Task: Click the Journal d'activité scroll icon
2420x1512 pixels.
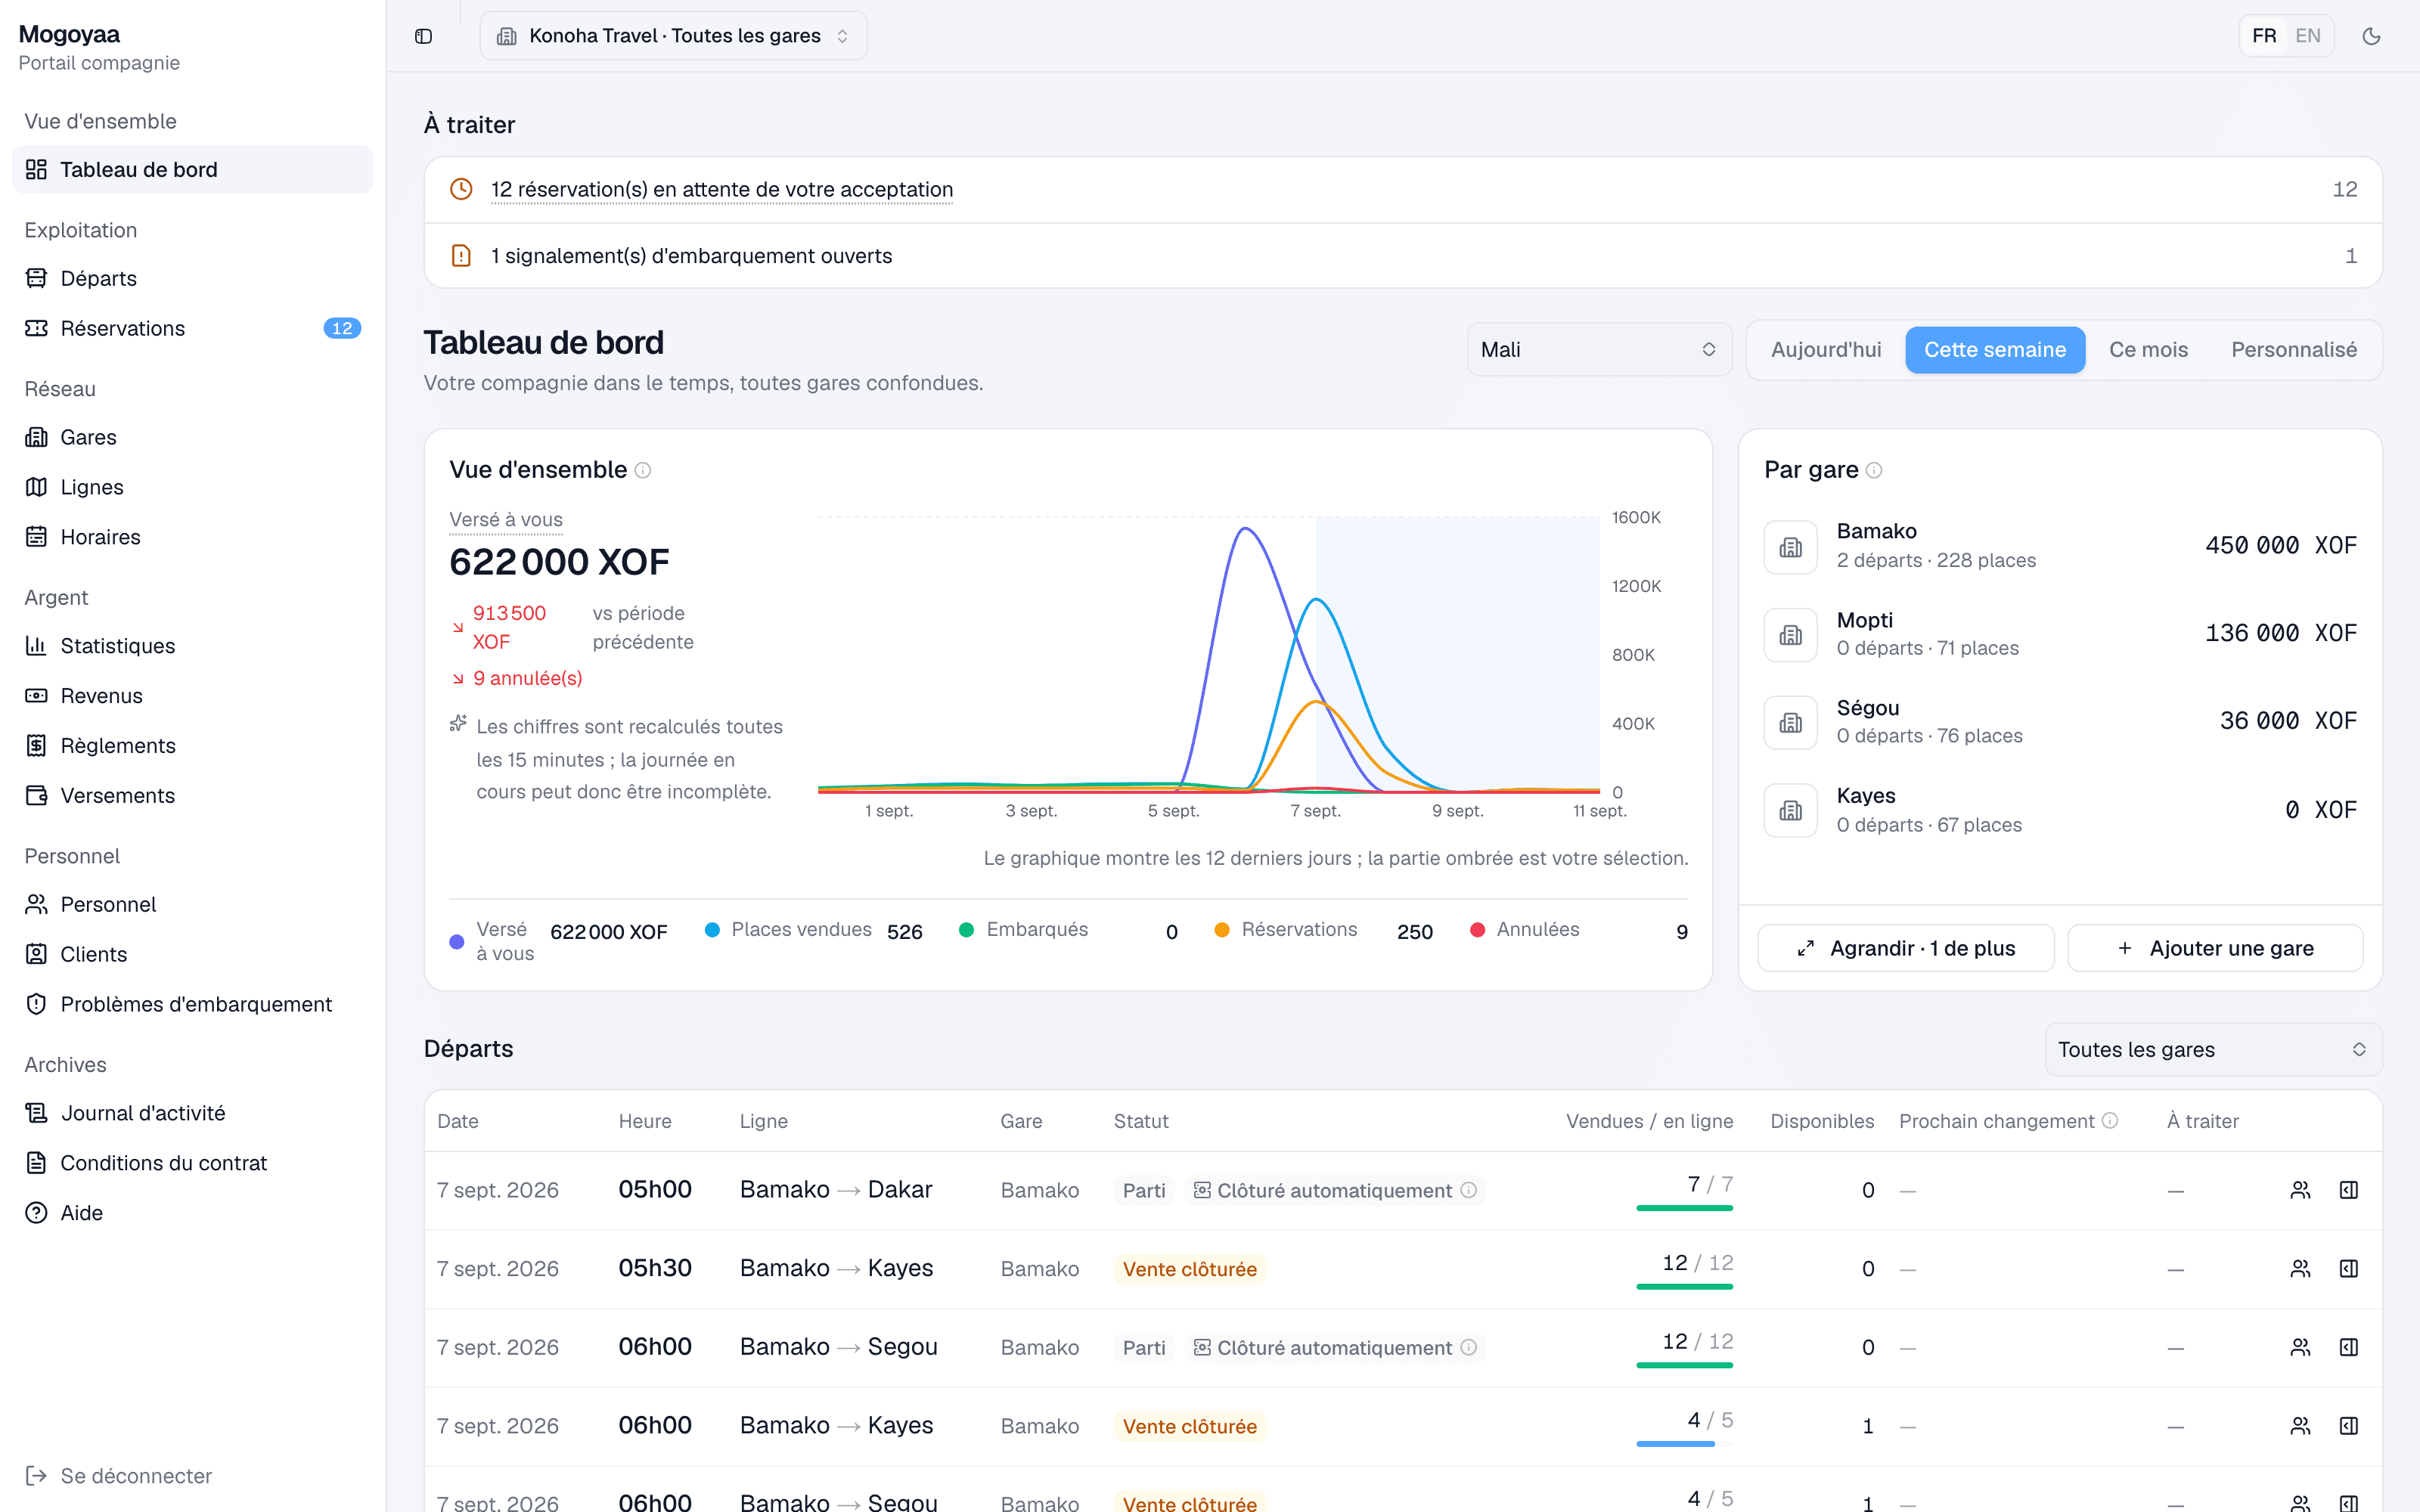Action: pyautogui.click(x=36, y=1114)
